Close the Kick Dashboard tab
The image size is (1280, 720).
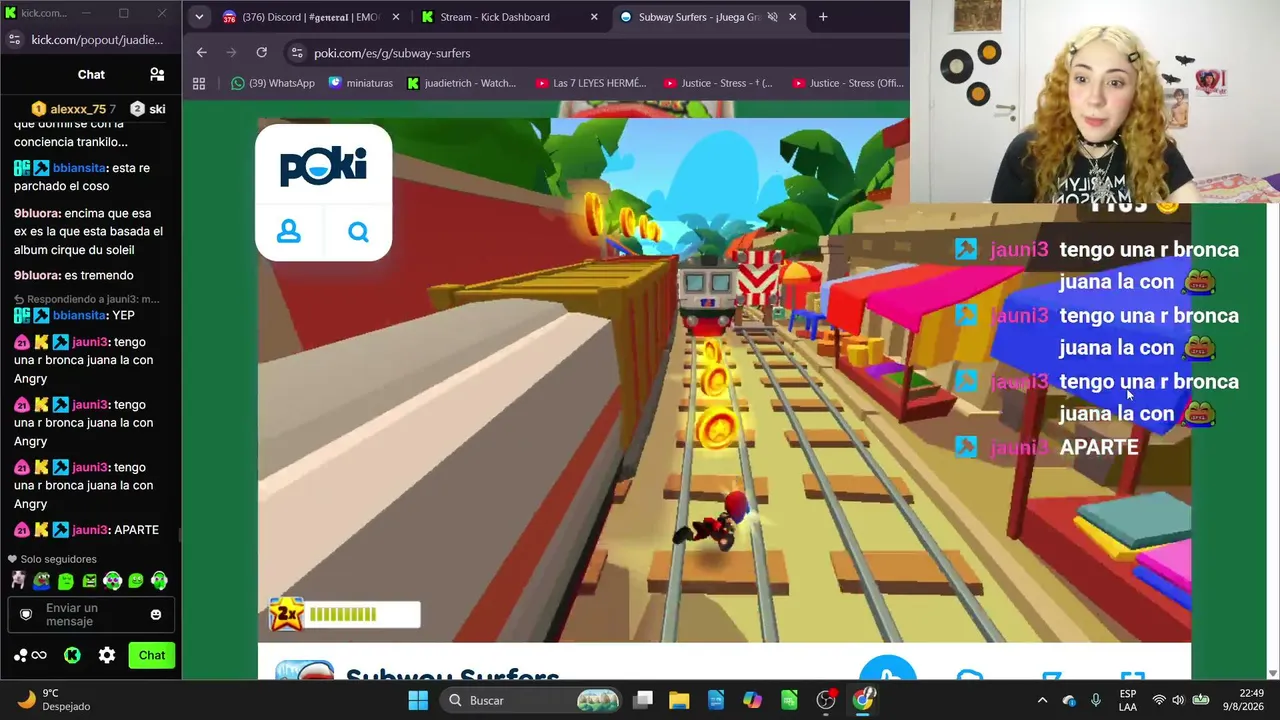594,17
